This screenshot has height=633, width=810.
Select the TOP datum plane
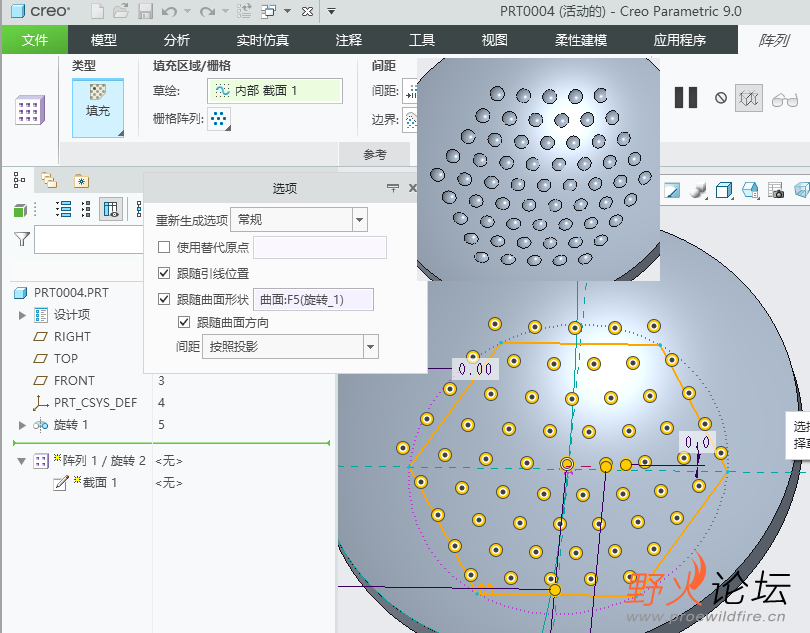click(66, 359)
